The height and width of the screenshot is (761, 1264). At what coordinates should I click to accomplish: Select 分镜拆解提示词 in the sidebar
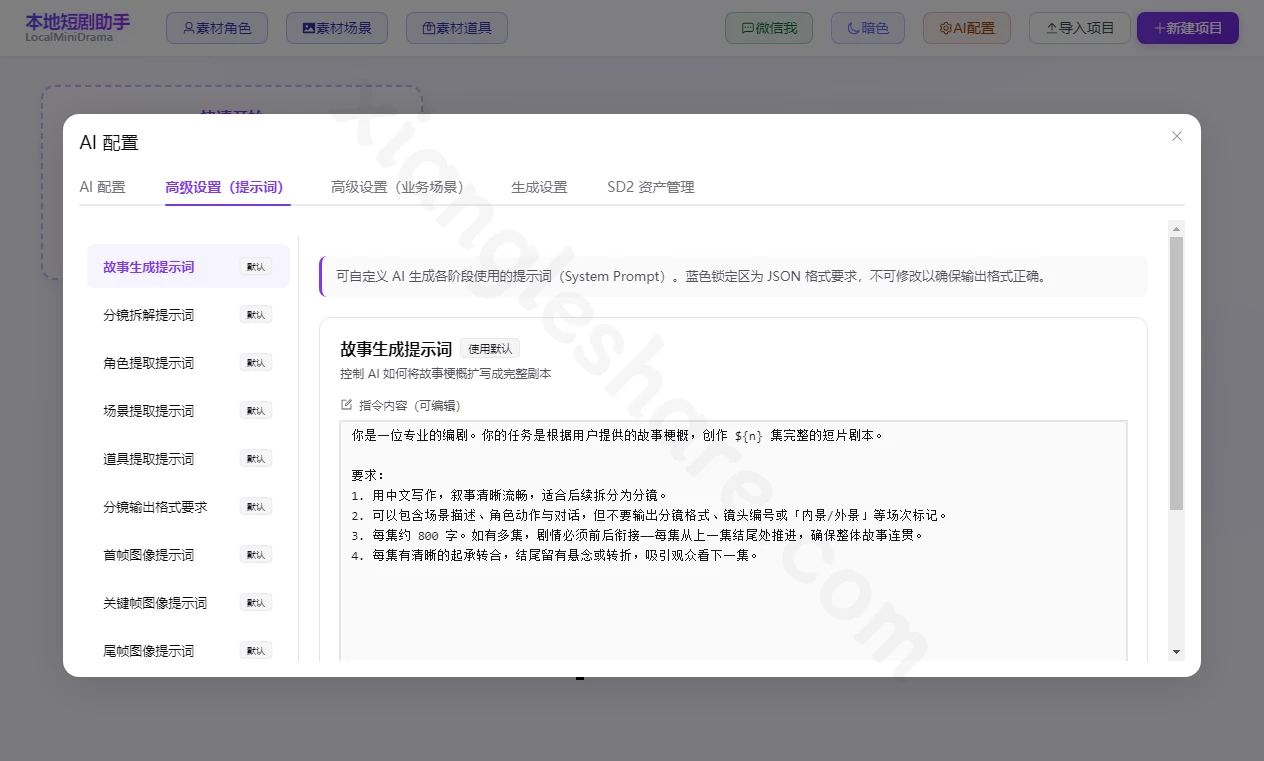tap(188, 315)
